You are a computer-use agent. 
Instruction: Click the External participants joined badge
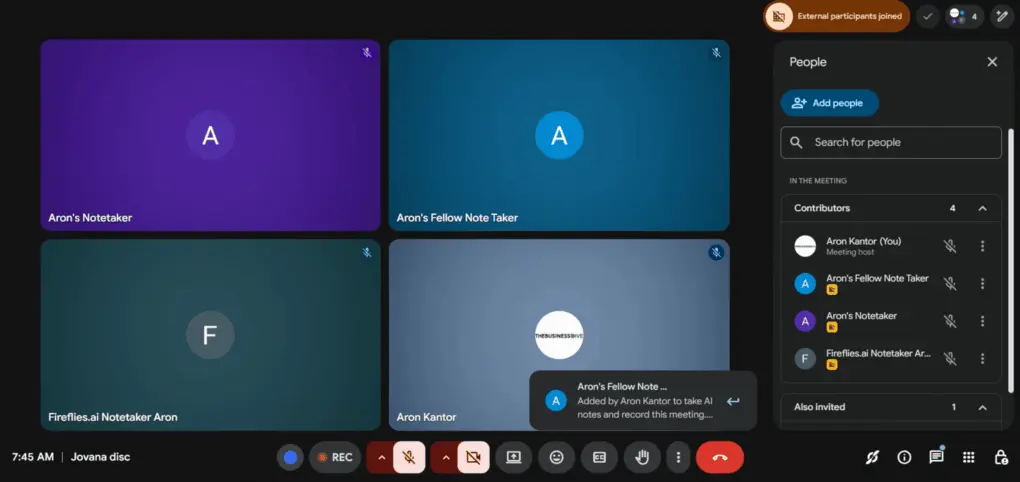(x=837, y=16)
